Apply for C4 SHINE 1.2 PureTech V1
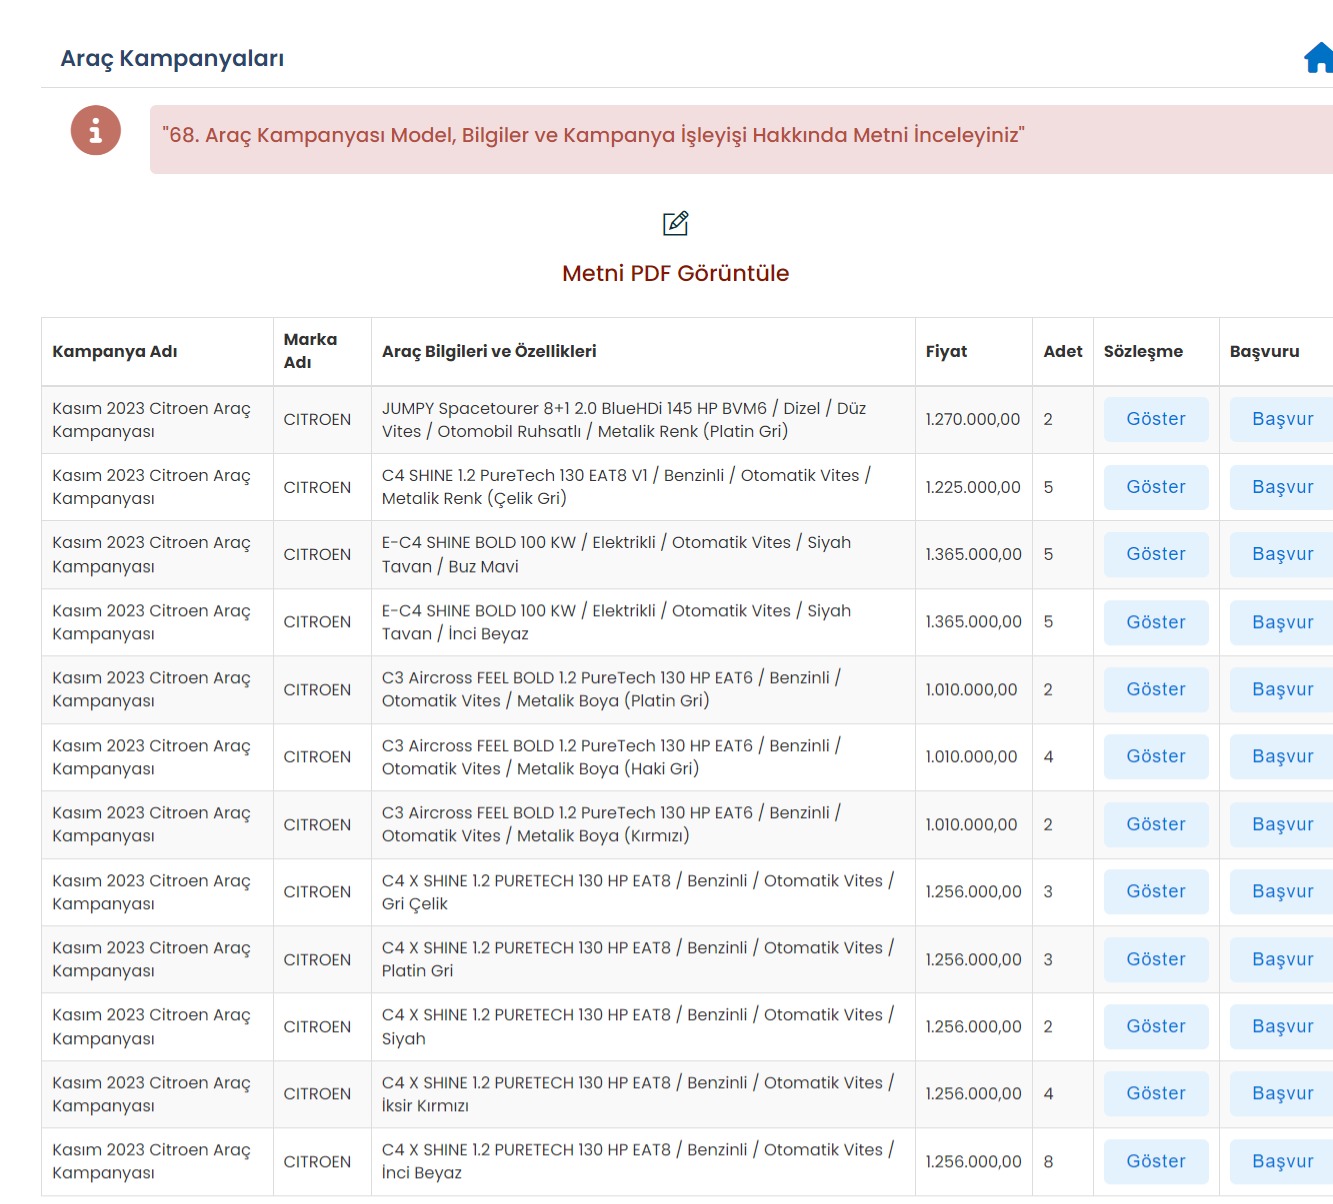1333x1204 pixels. click(1282, 487)
